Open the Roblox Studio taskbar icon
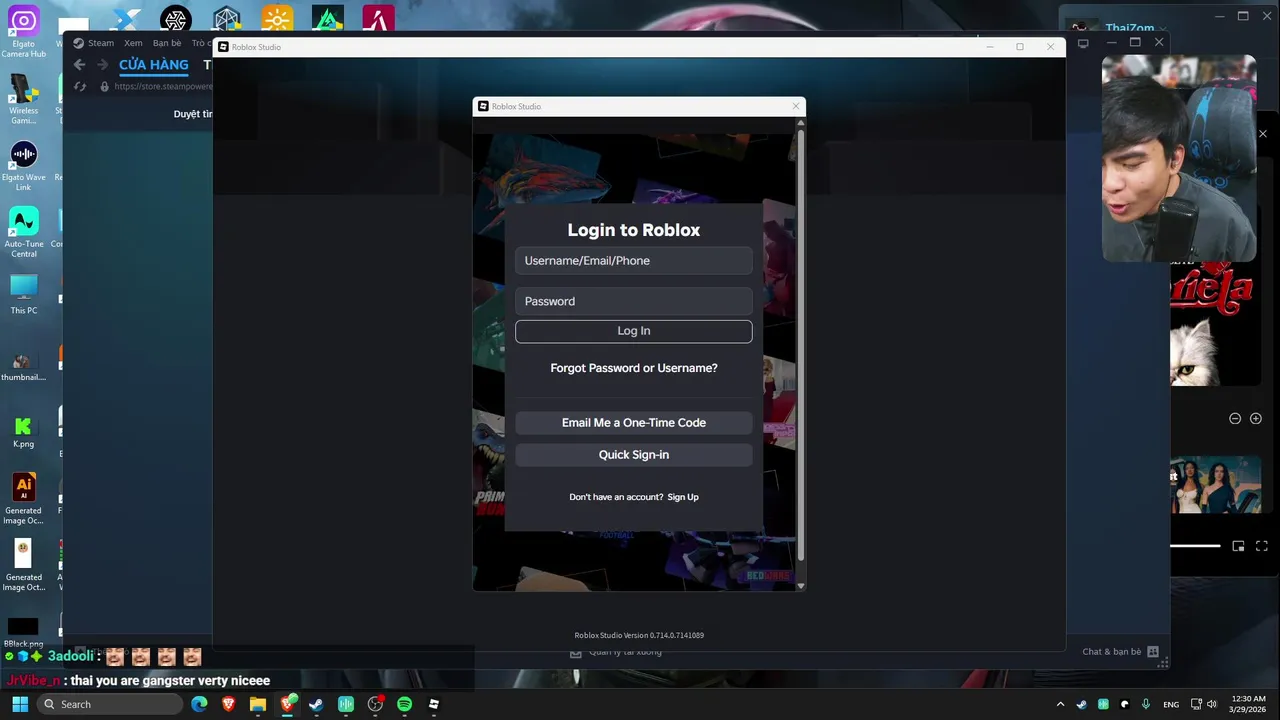Image resolution: width=1280 pixels, height=720 pixels. (x=433, y=704)
